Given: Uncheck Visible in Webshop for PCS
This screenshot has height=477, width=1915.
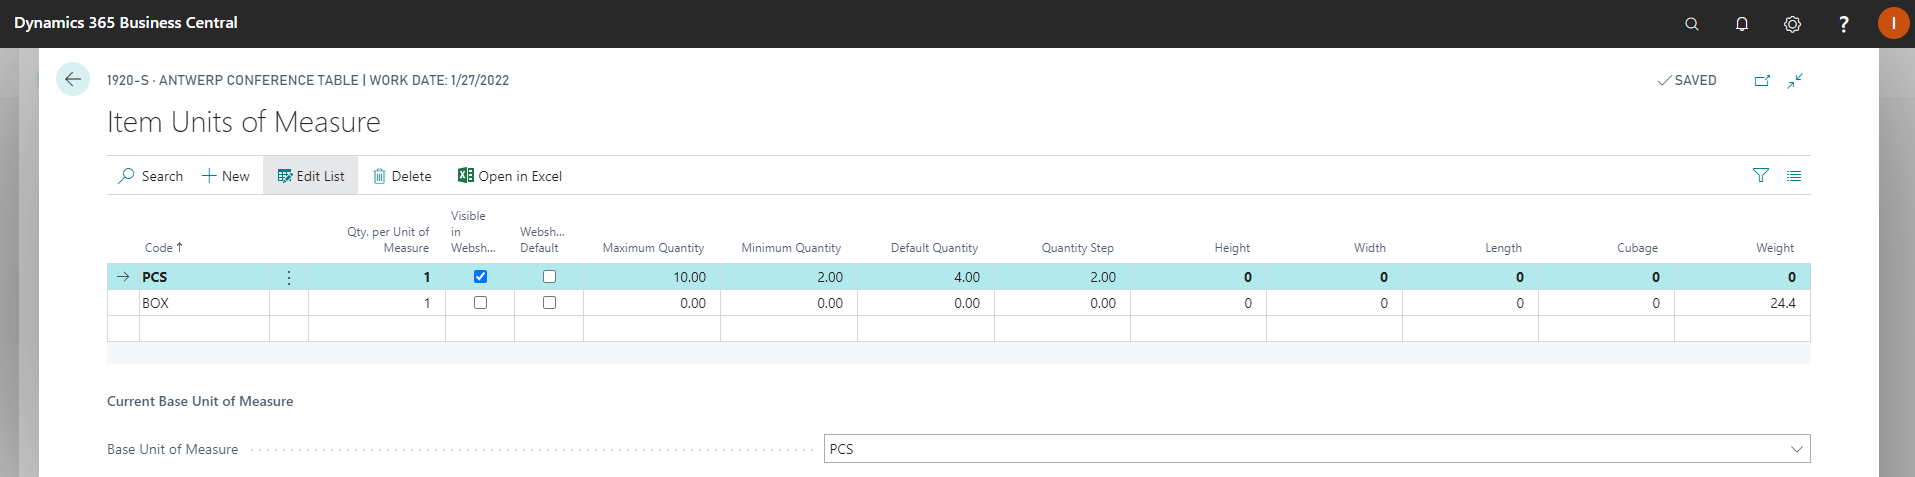Looking at the screenshot, I should tap(480, 277).
